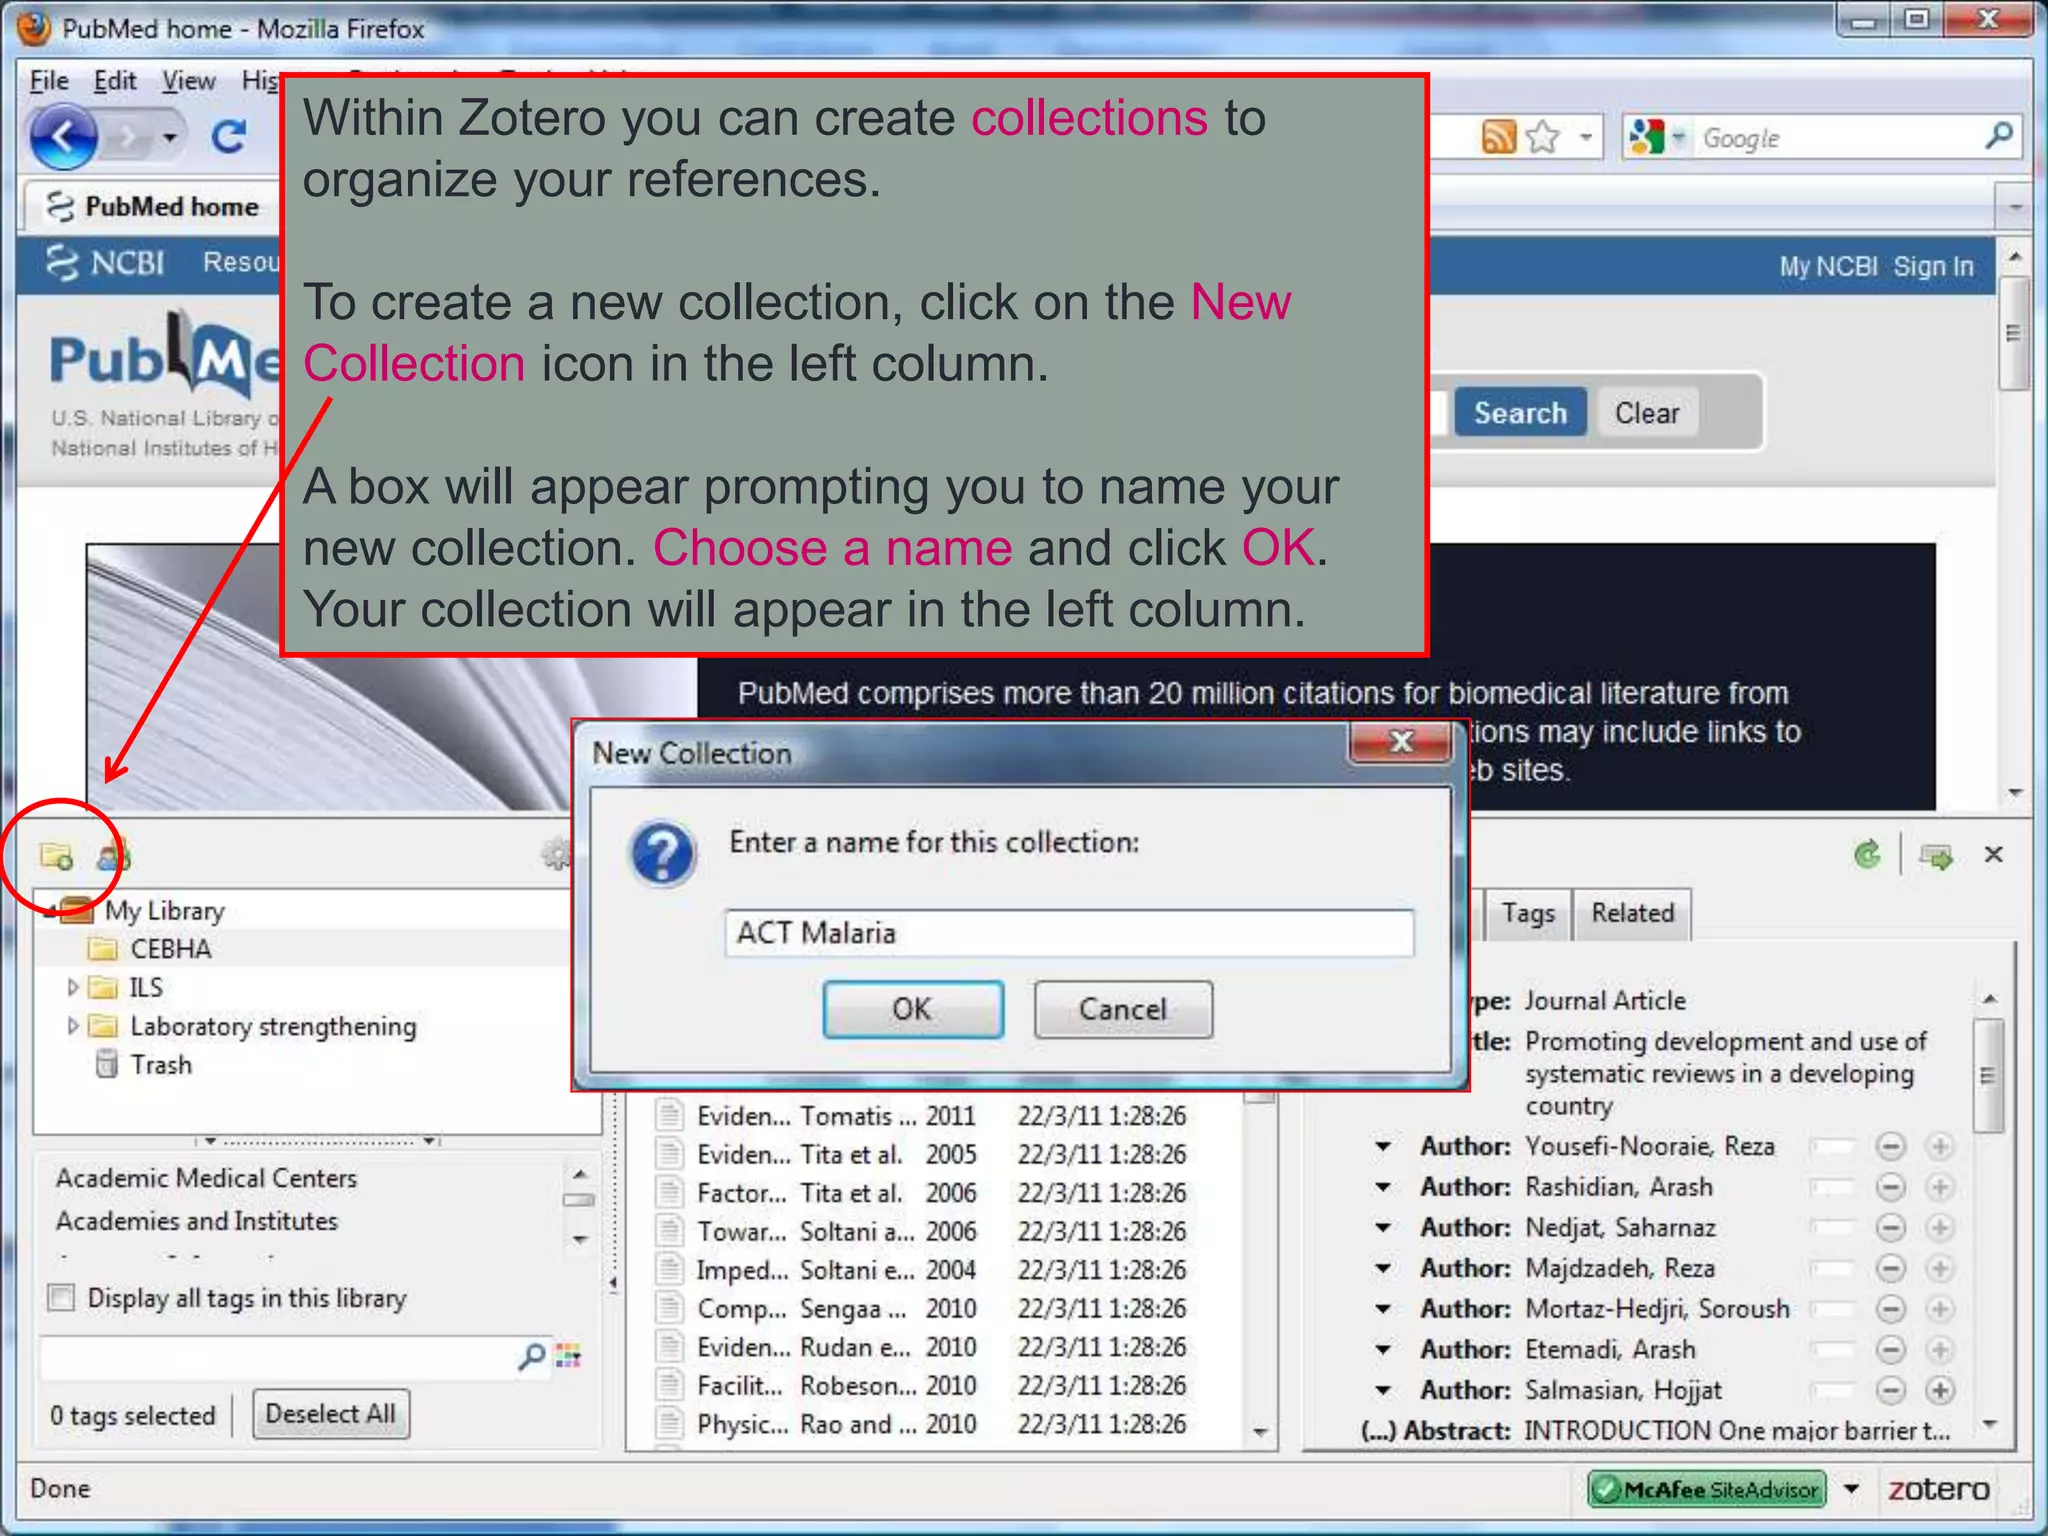Viewport: 2048px width, 1536px height.
Task: Click plus icon for author Salmasian, Hojjat
Action: pos(1939,1391)
